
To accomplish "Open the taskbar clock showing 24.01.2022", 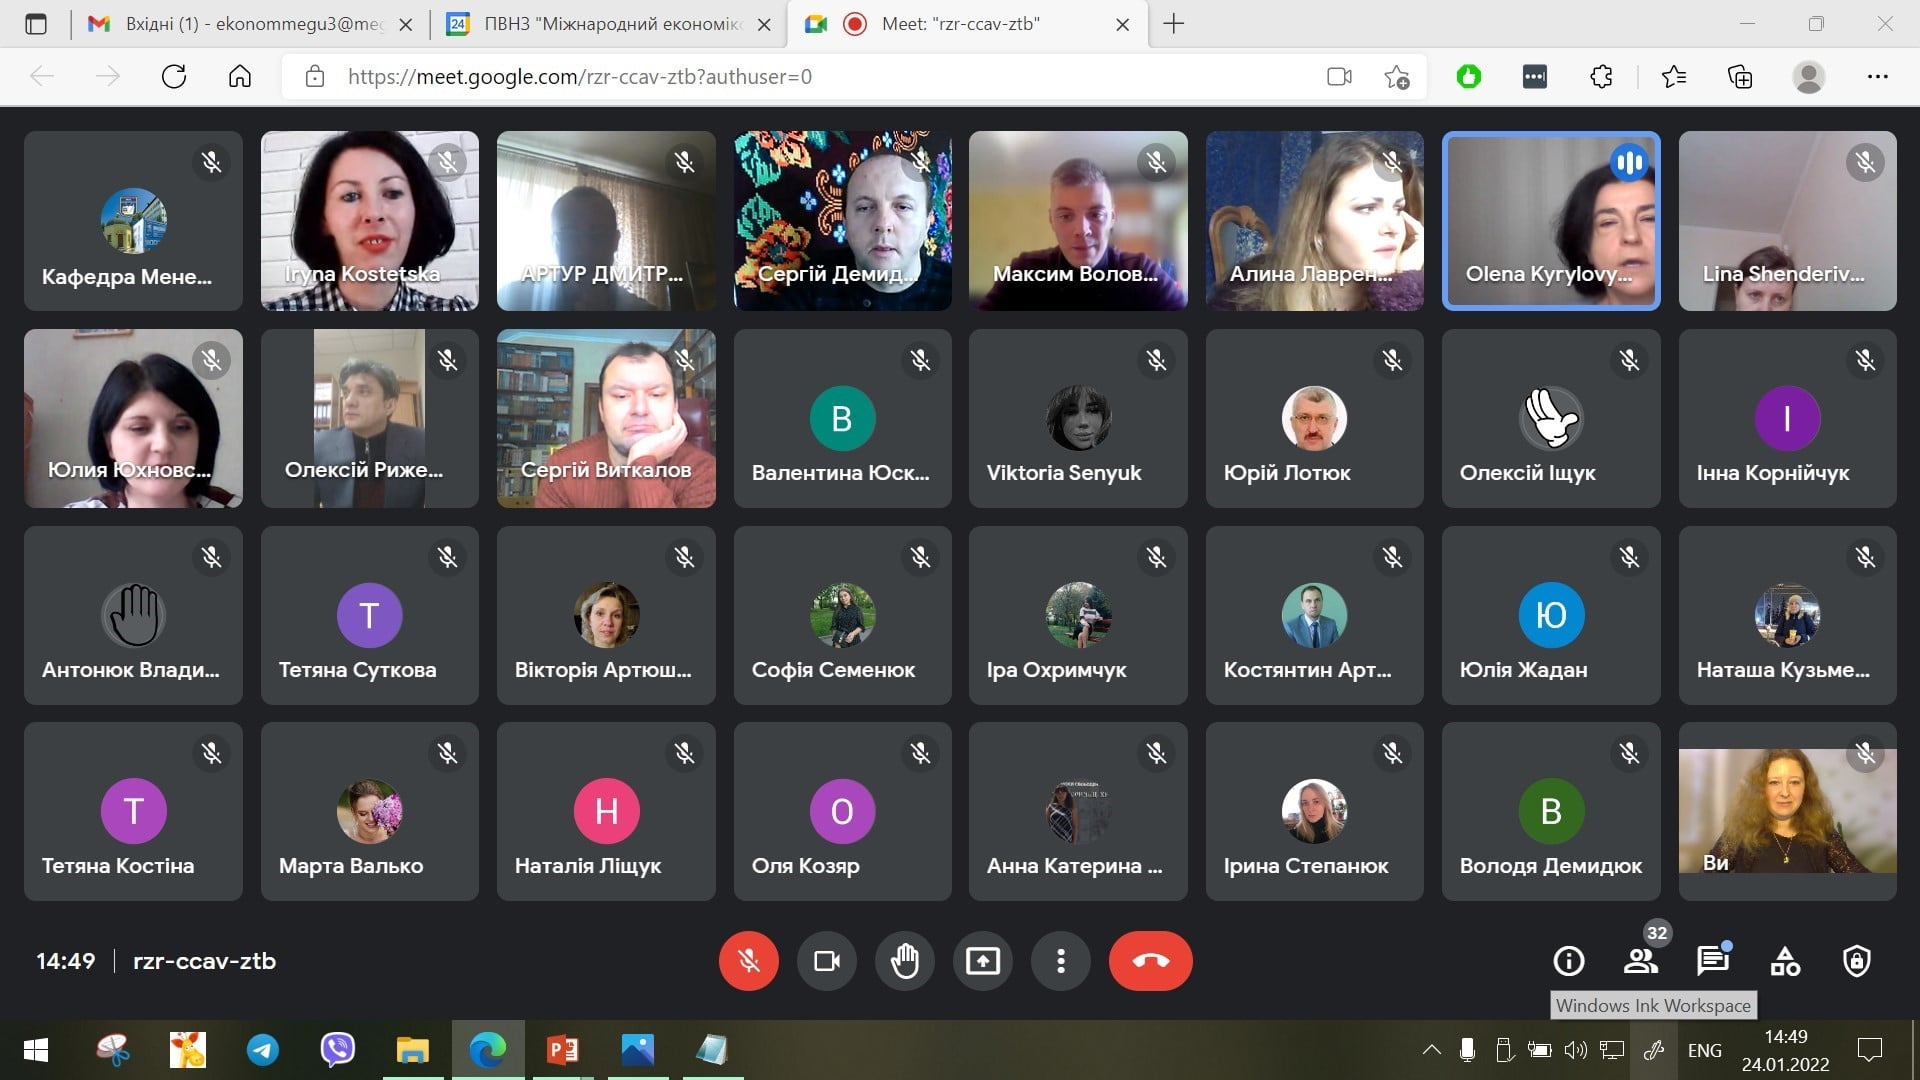I will [x=1785, y=1050].
